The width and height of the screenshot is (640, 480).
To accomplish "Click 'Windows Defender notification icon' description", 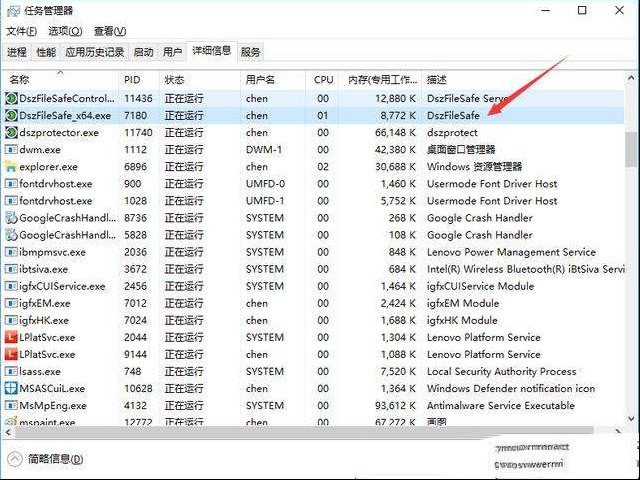I will tap(511, 389).
